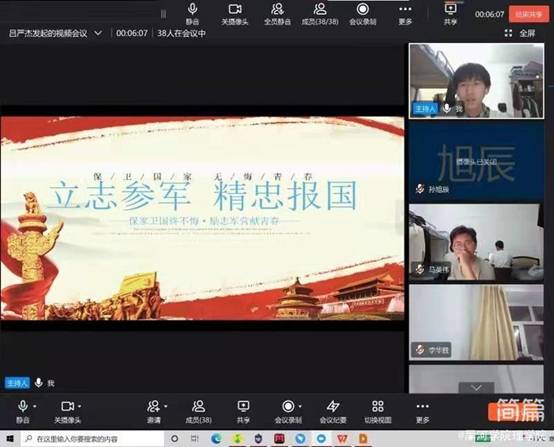554x447 pixels.
Task: Click microphone icon beside 主持人 label at bottom-left
Action: [39, 383]
